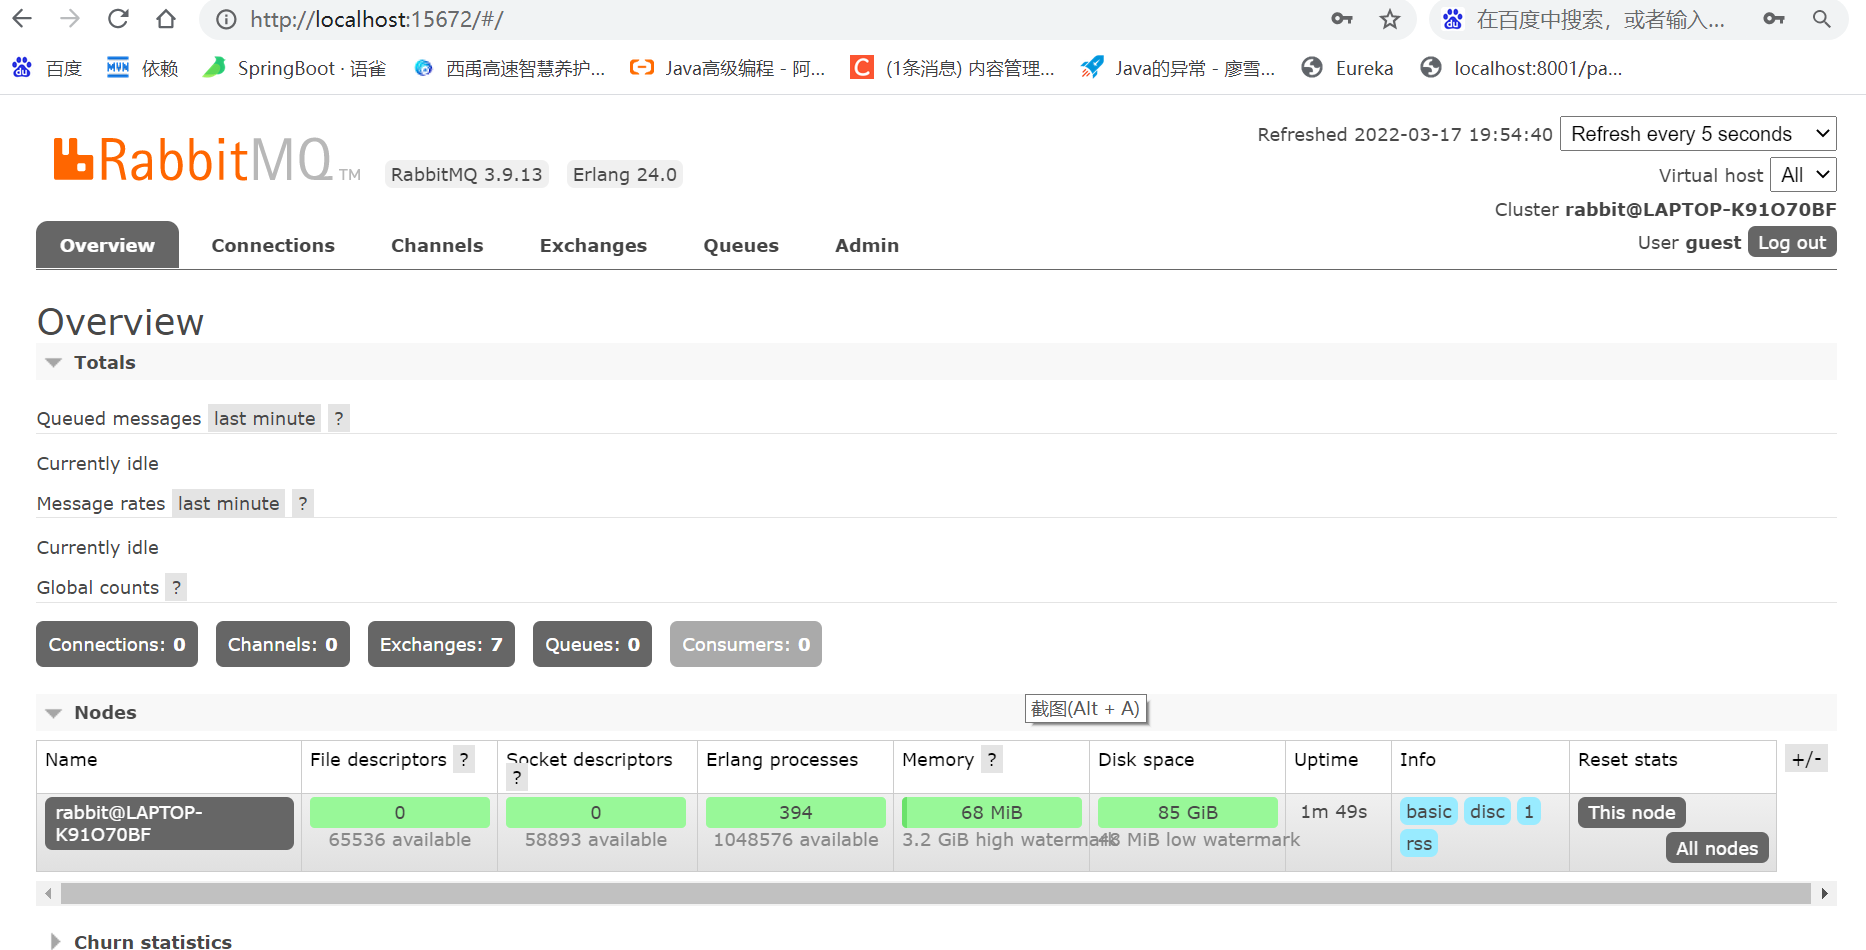Click the key icon inside the address bar
This screenshot has width=1866, height=950.
pyautogui.click(x=1341, y=19)
